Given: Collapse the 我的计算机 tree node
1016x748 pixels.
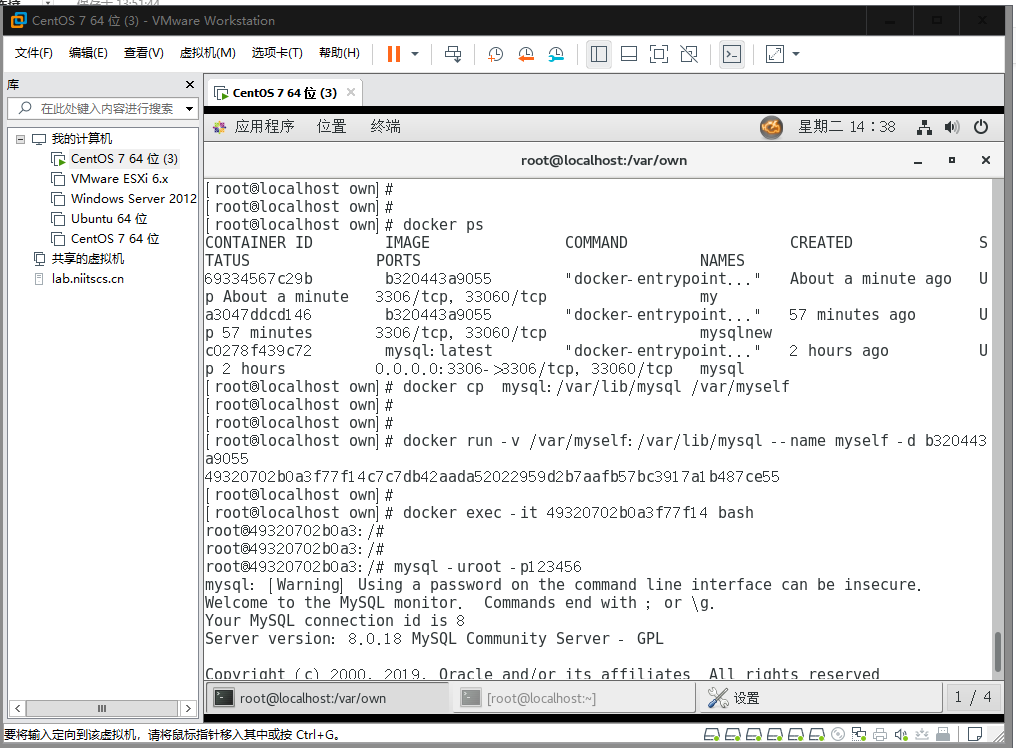Looking at the screenshot, I should tap(21, 139).
